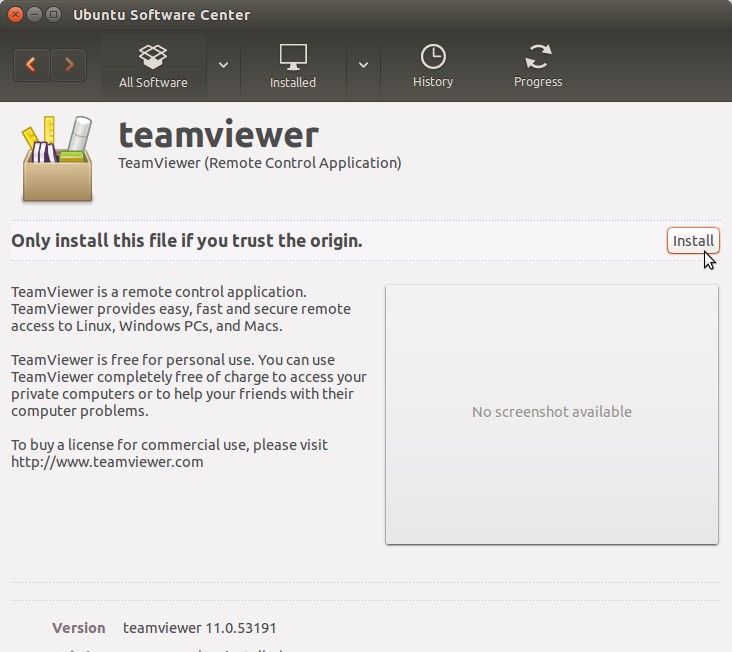Click the Version label
732x652 pixels.
click(x=78, y=628)
